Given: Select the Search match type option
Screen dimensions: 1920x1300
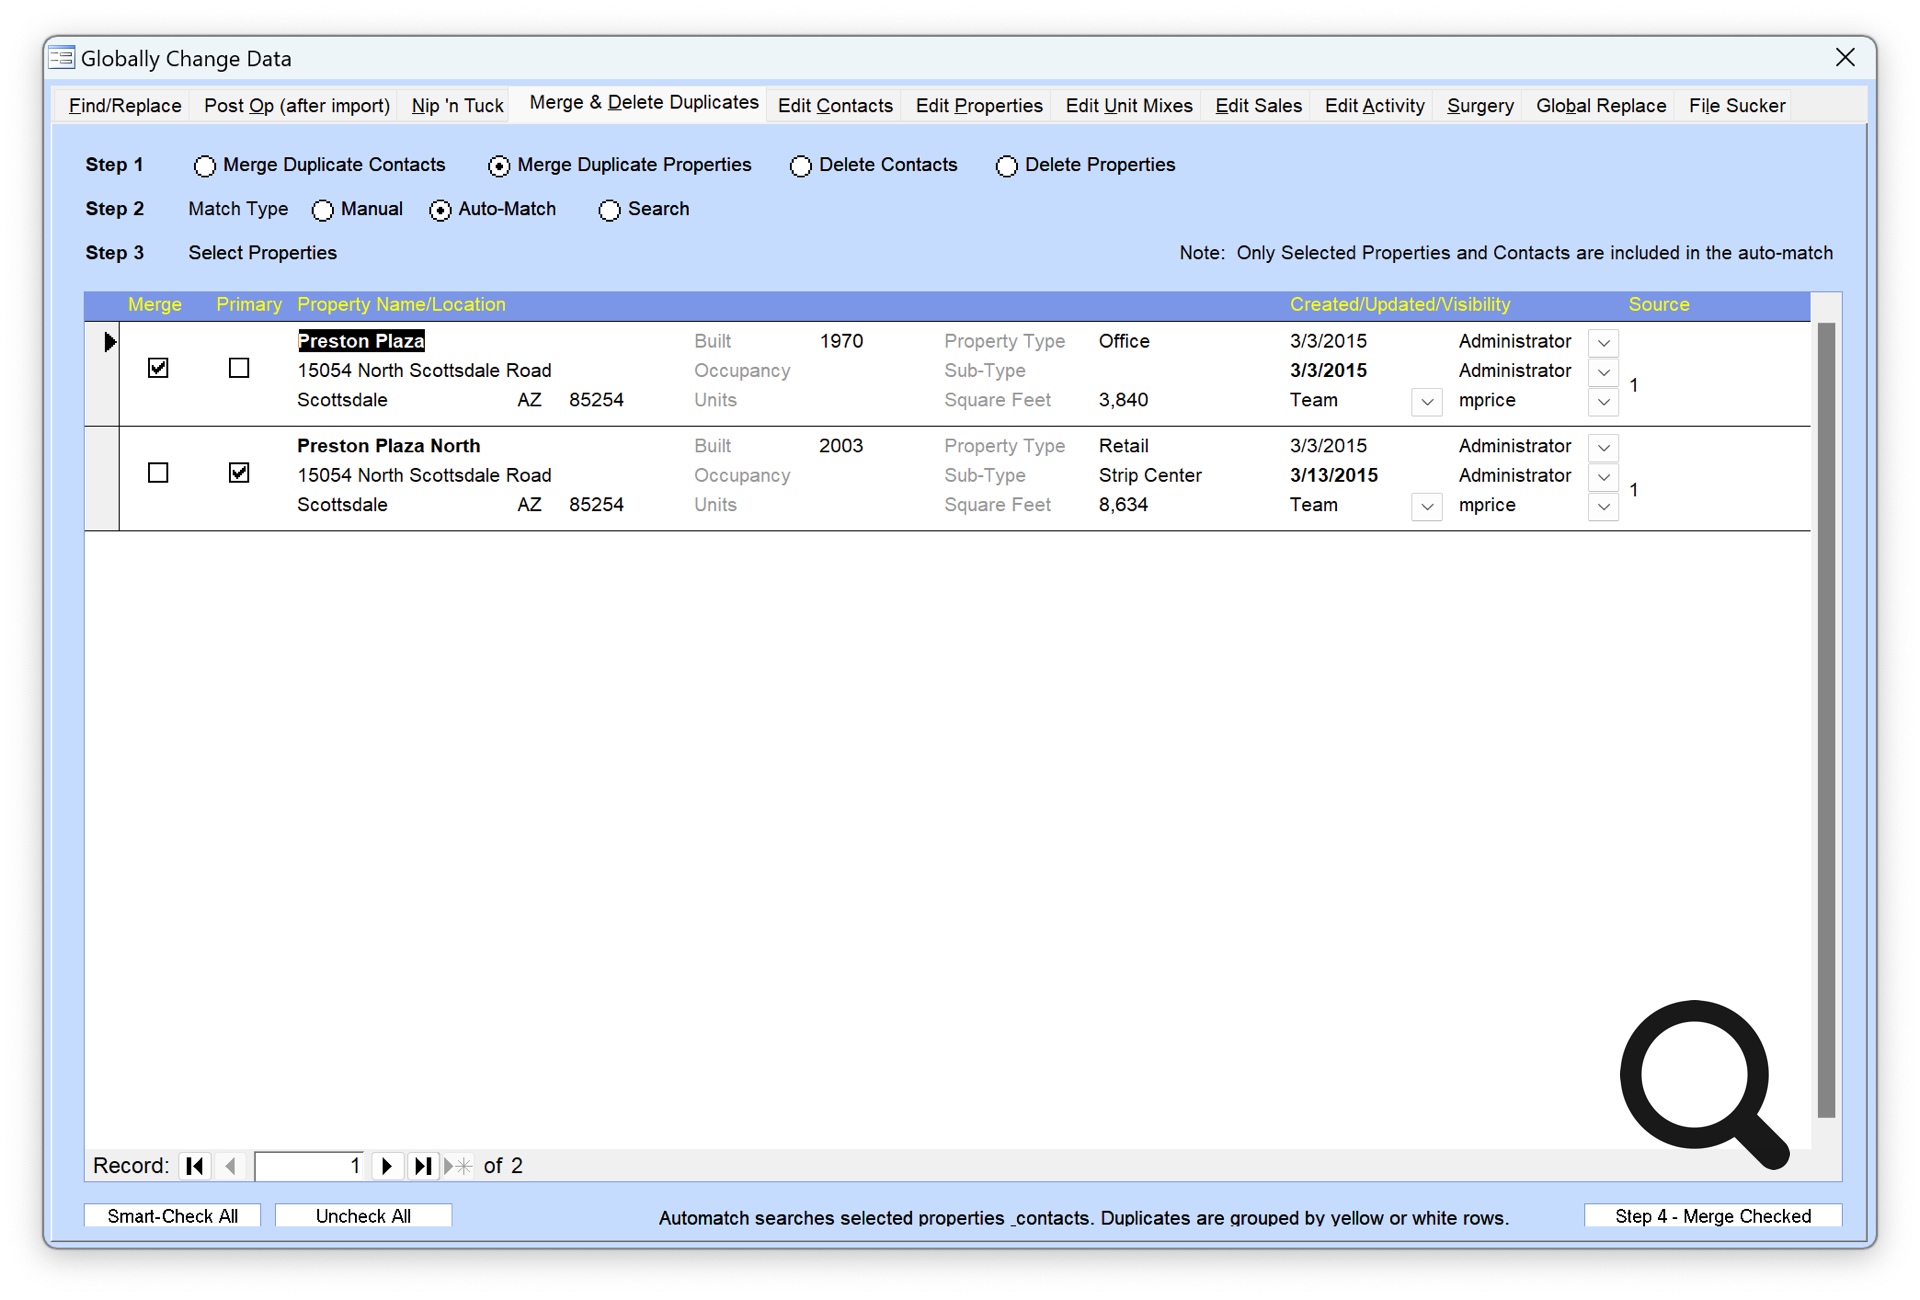Looking at the screenshot, I should click(x=611, y=209).
